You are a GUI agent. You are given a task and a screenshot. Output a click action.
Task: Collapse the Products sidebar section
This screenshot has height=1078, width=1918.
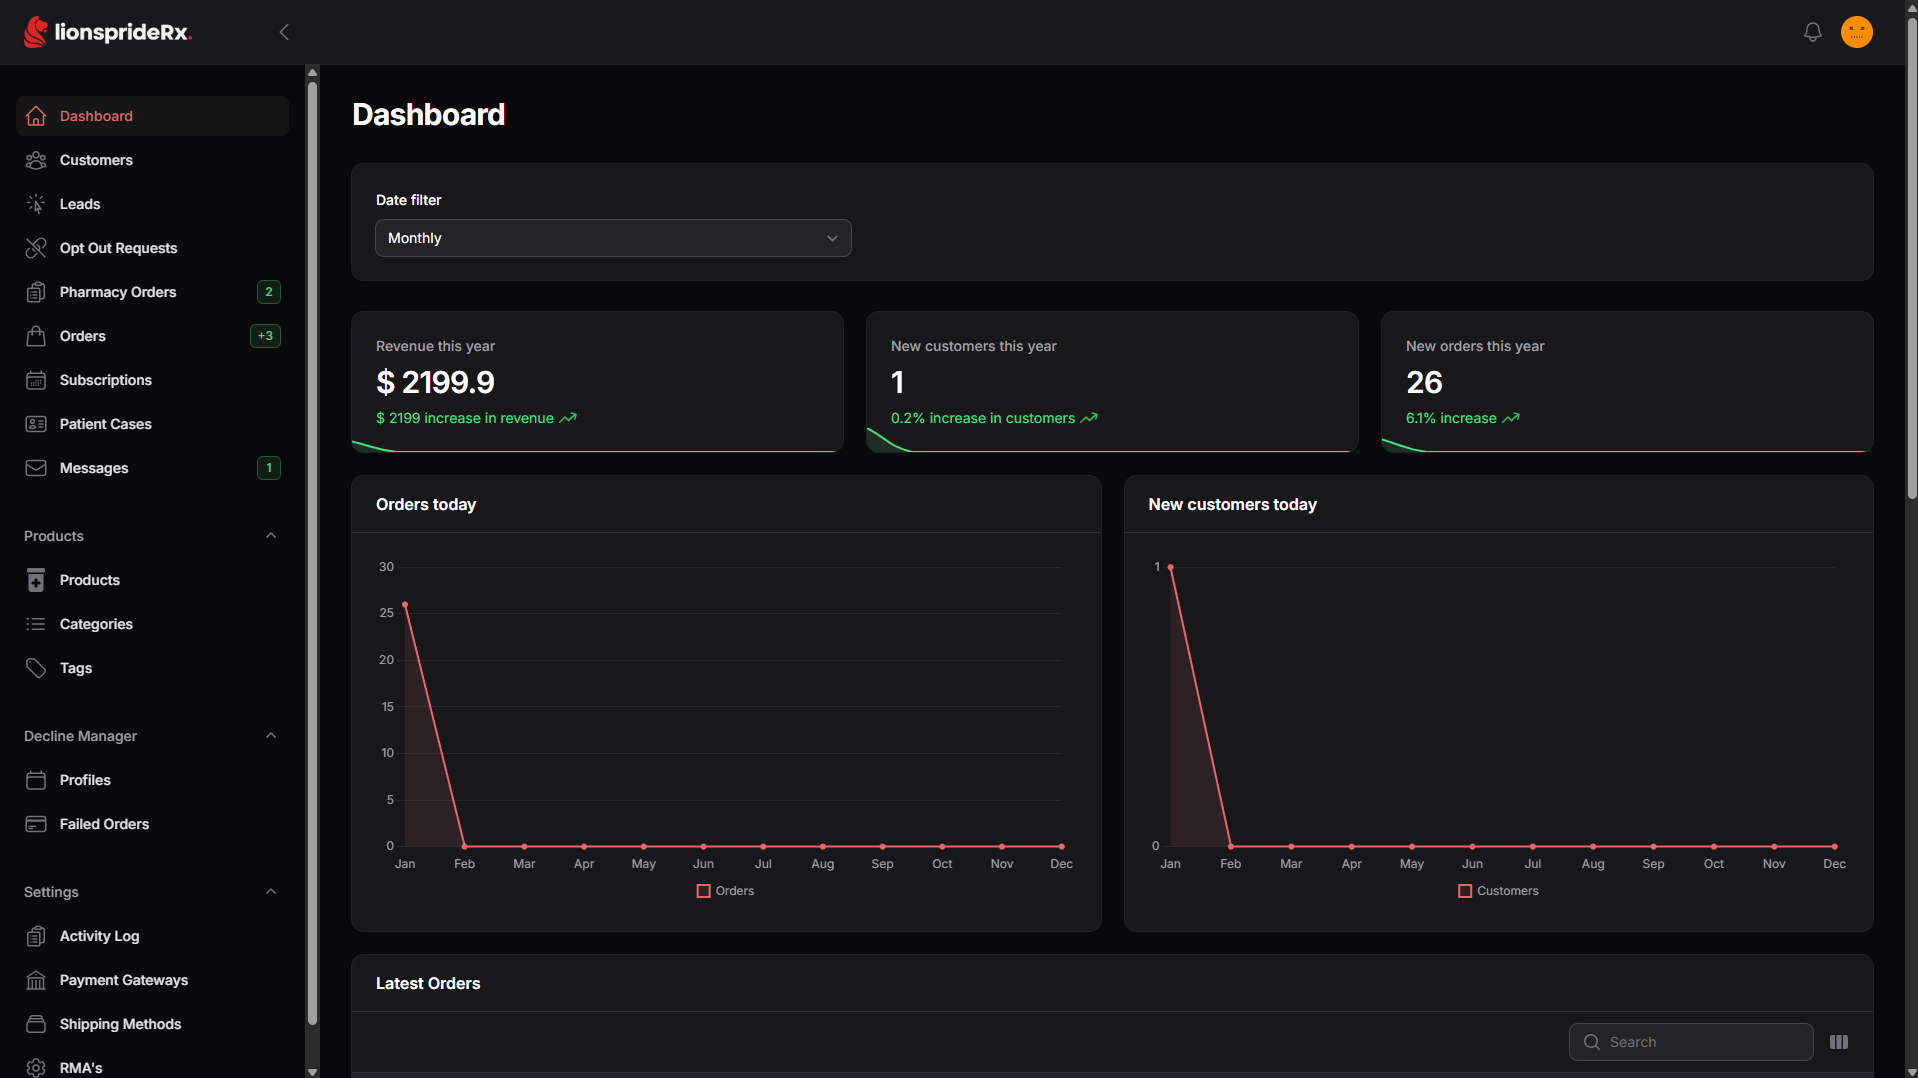point(271,536)
